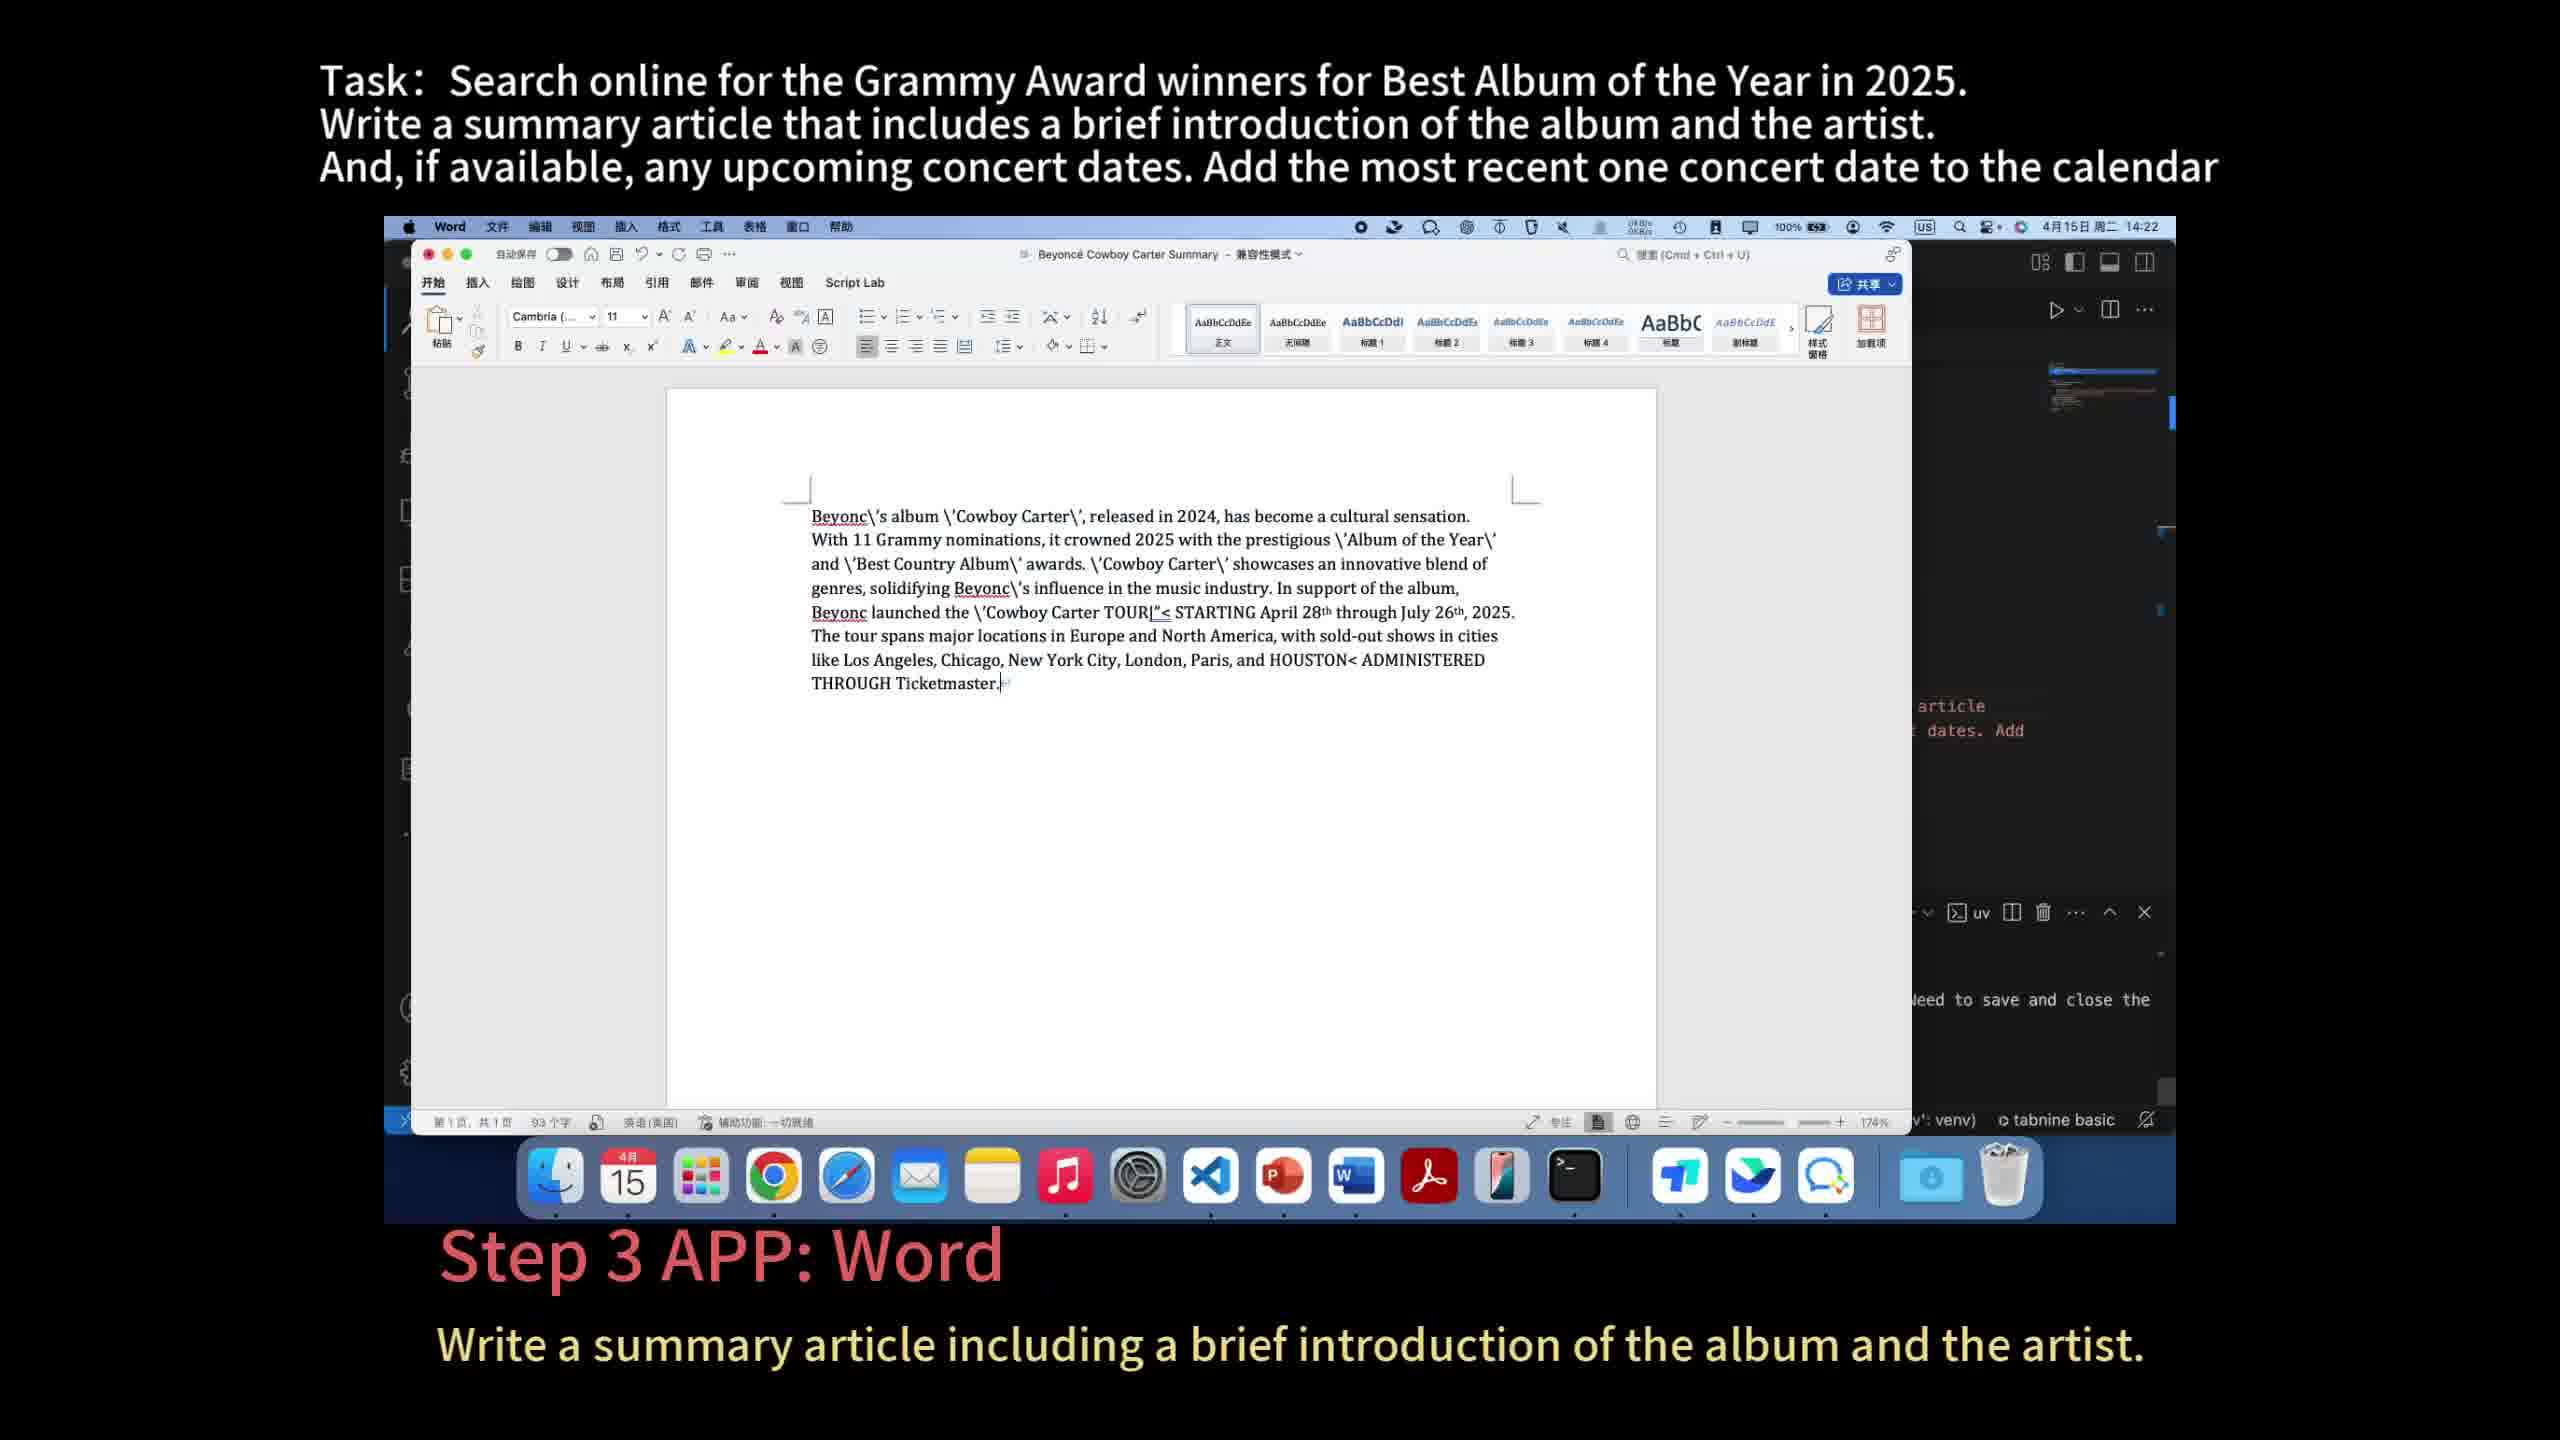Click the bulleted list icon
The image size is (2560, 1440).
[x=866, y=317]
